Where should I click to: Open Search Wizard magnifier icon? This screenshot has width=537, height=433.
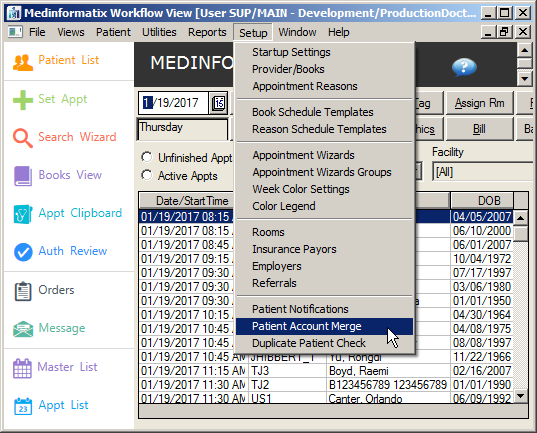click(23, 138)
